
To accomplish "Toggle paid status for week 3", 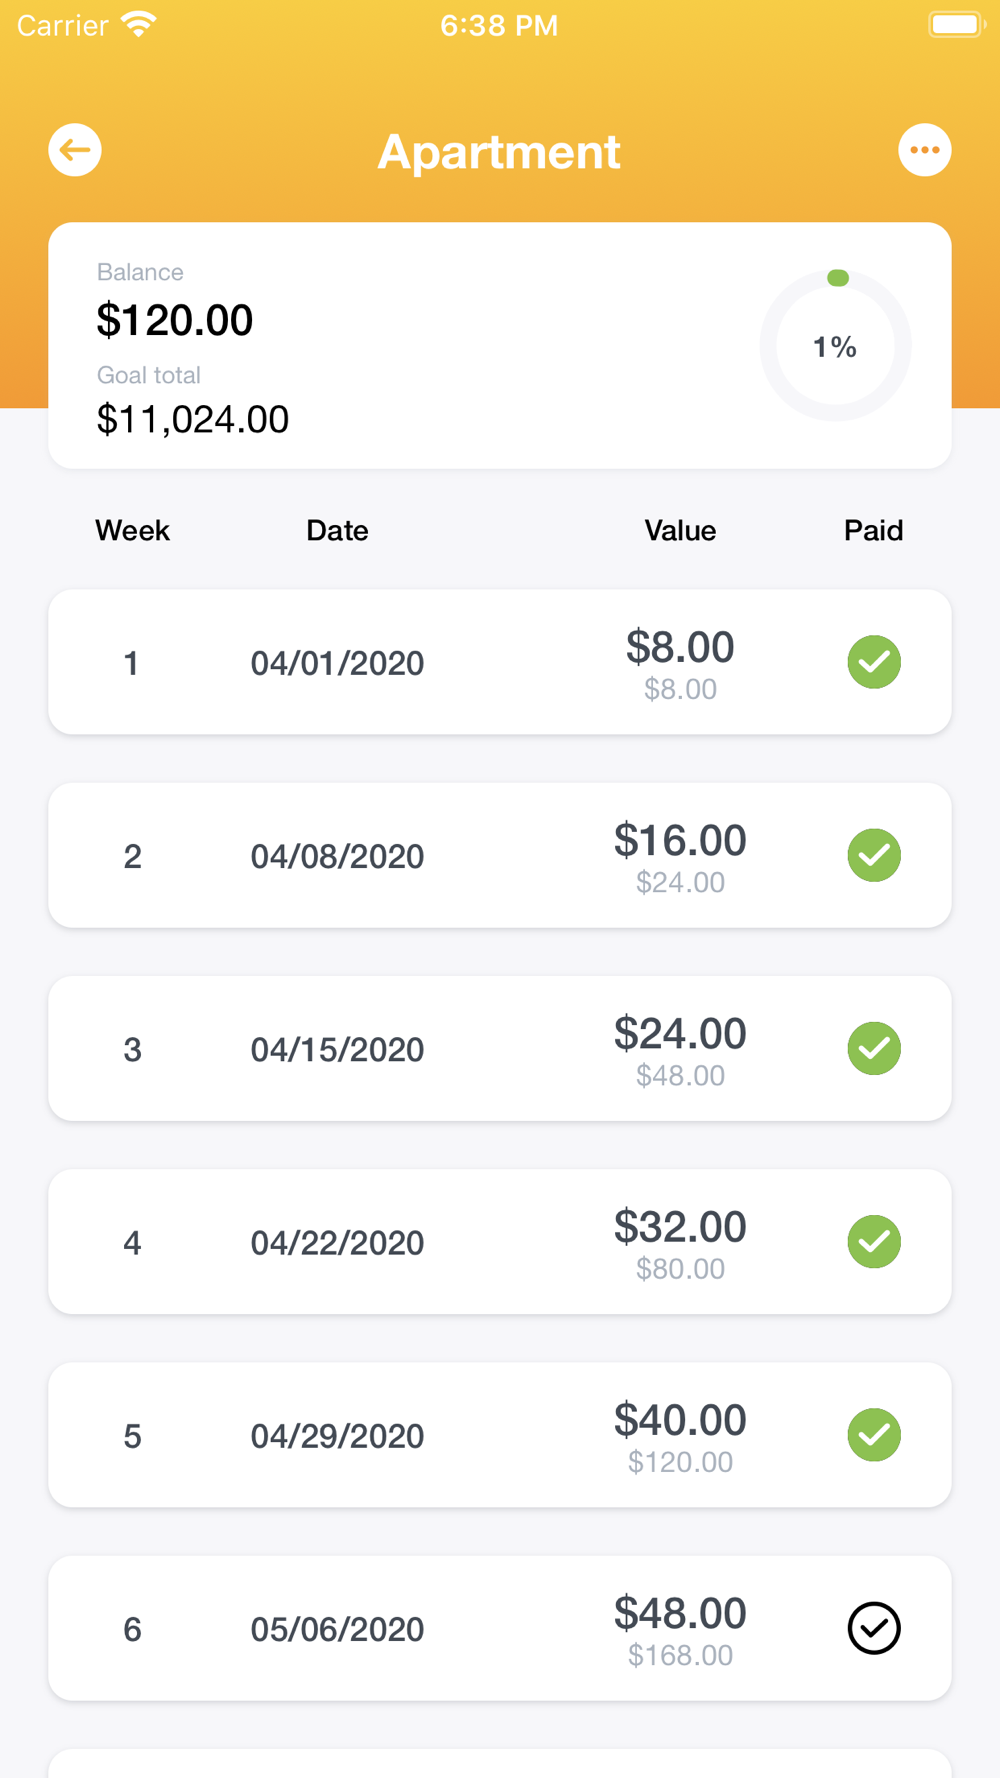I will [874, 1048].
